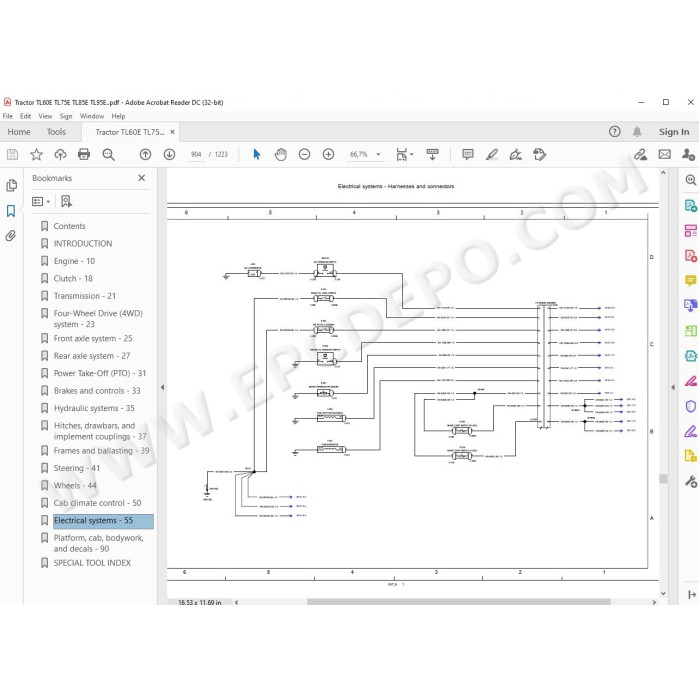This screenshot has height=700, width=700.
Task: Switch to the Home tab
Action: pyautogui.click(x=19, y=132)
